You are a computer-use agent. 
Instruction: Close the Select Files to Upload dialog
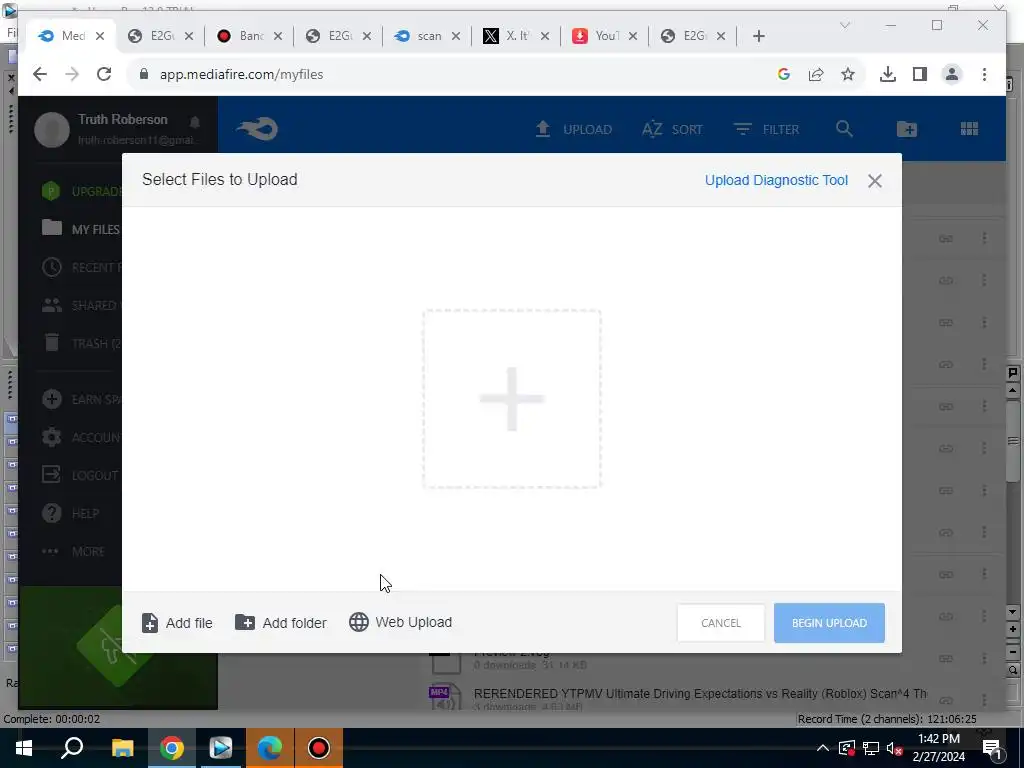pos(875,181)
